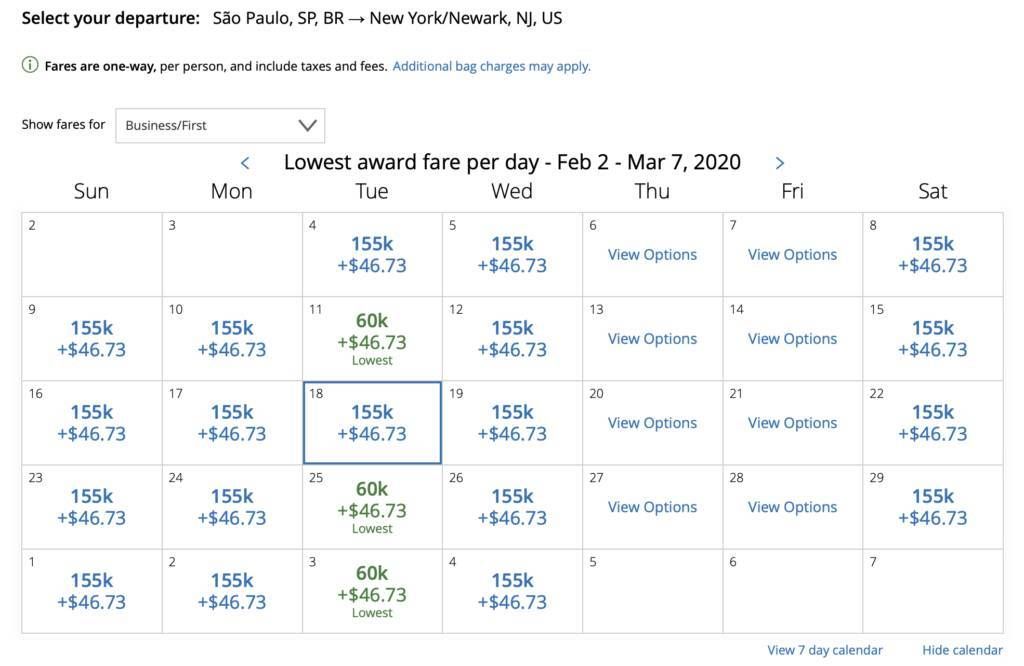This screenshot has width=1024, height=666.
Task: Open the Show fares for dropdown
Action: (x=220, y=125)
